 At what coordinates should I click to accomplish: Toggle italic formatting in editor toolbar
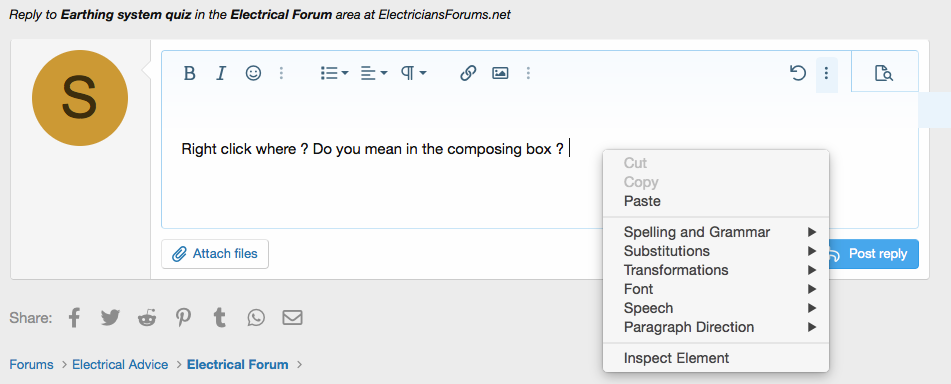tap(221, 73)
